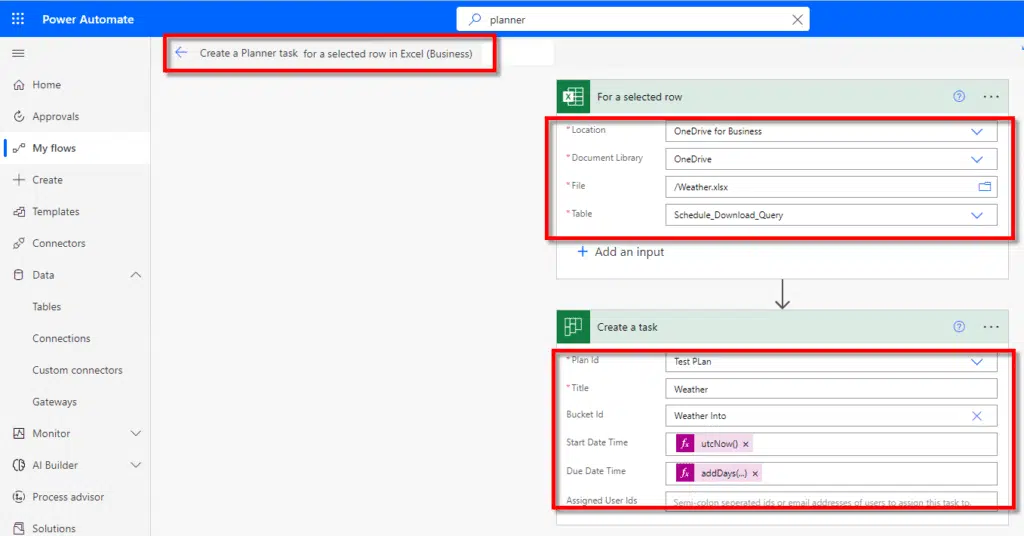
Task: Click the Assigned User Ids field
Action: pos(830,502)
